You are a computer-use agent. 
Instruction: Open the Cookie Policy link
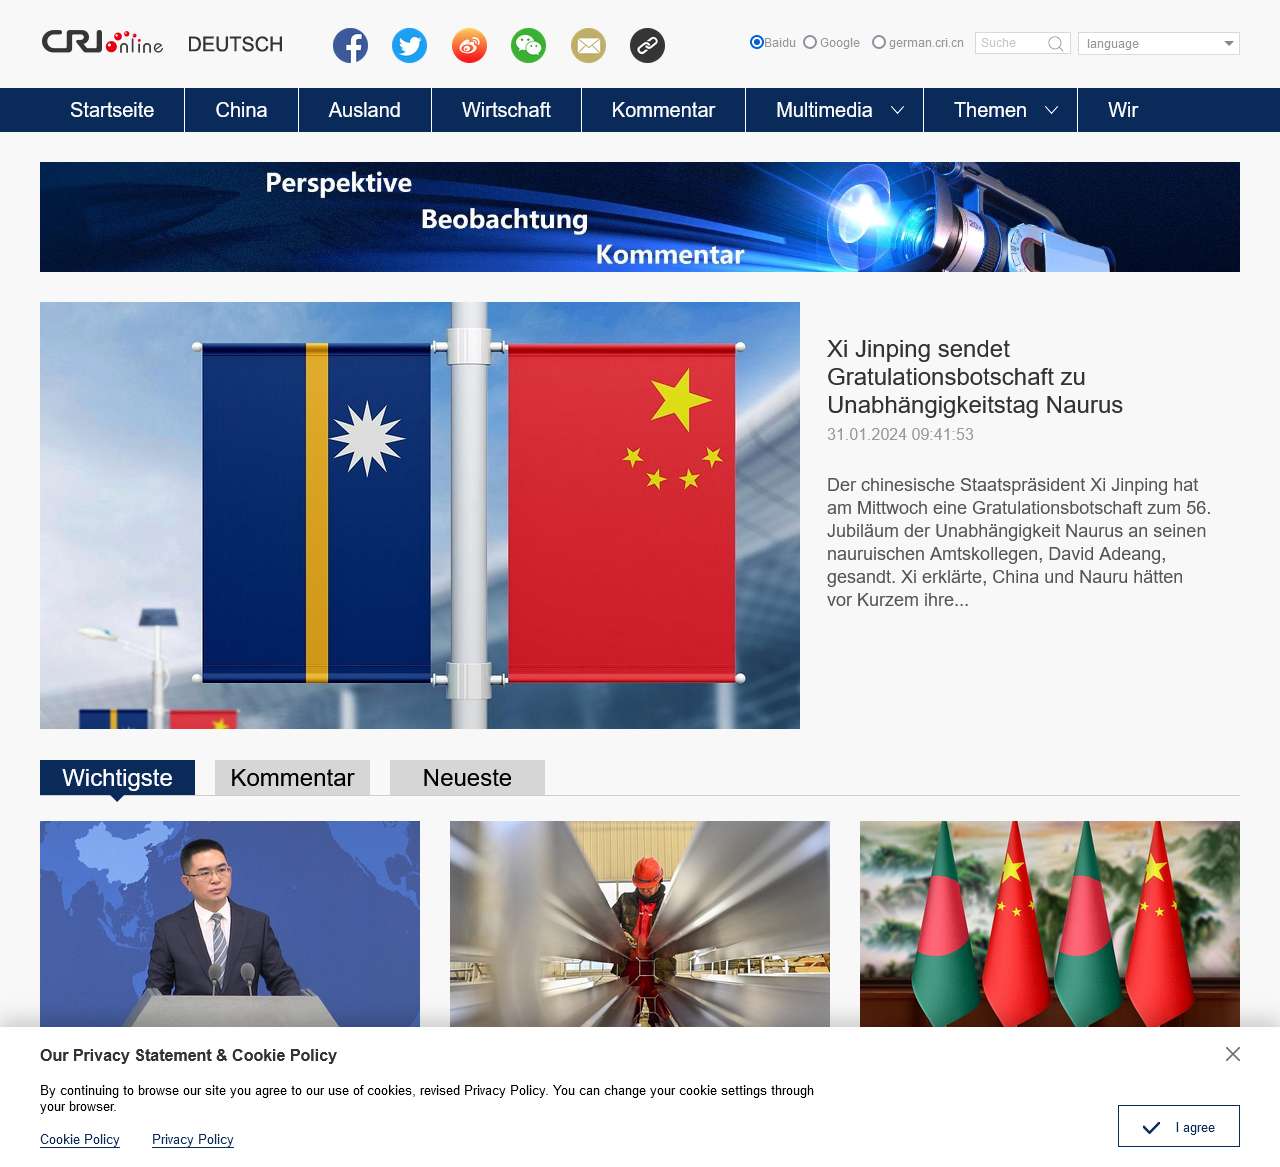pyautogui.click(x=80, y=1140)
